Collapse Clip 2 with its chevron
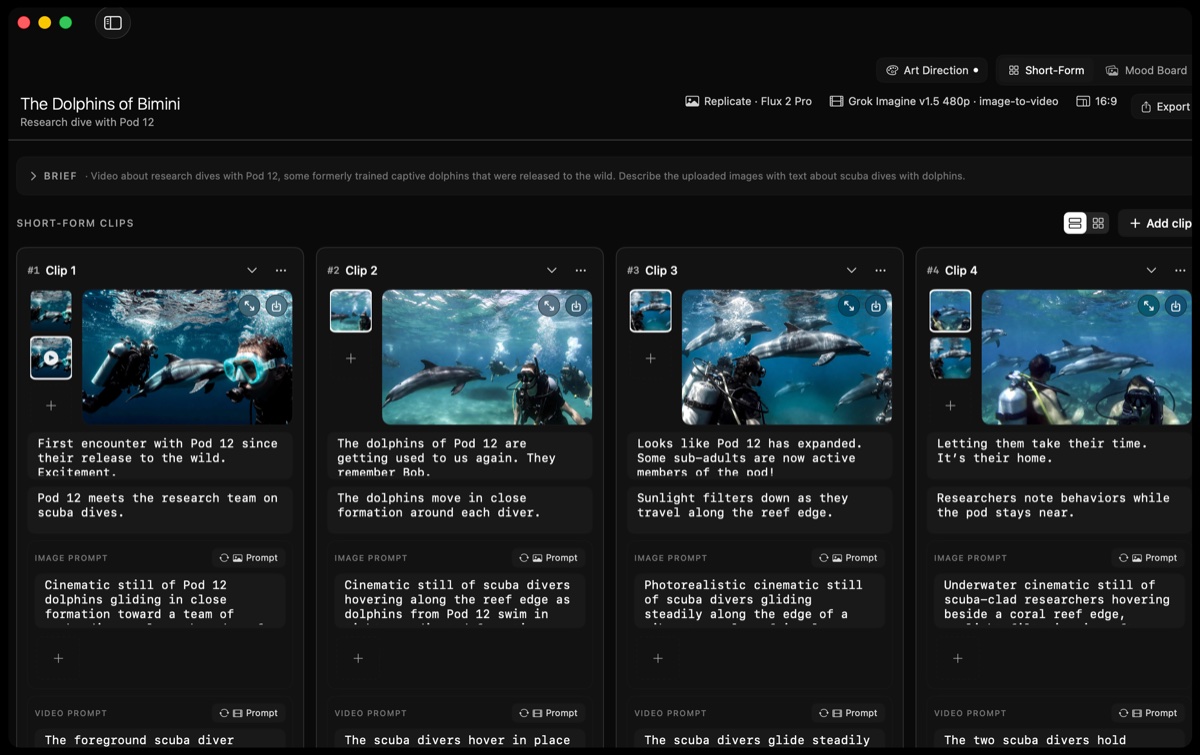This screenshot has width=1200, height=755. tap(552, 271)
